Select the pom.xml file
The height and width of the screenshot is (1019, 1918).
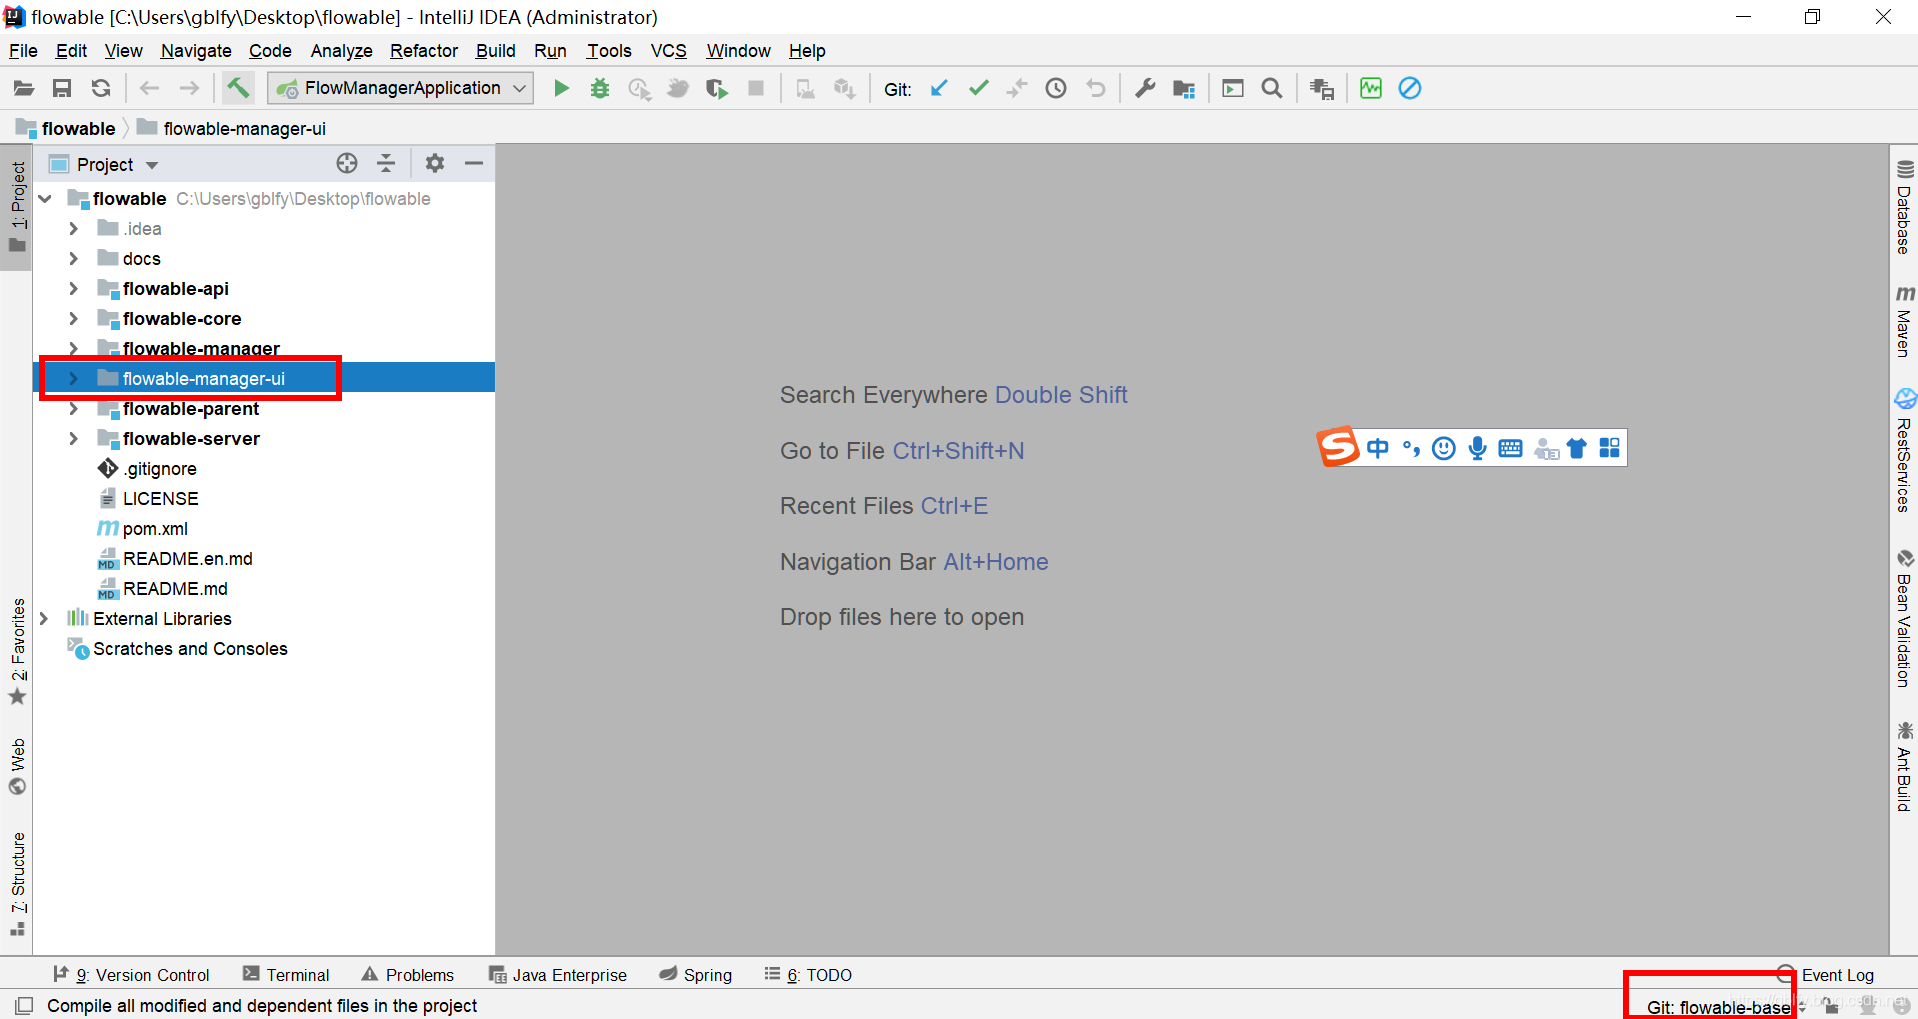click(x=155, y=529)
